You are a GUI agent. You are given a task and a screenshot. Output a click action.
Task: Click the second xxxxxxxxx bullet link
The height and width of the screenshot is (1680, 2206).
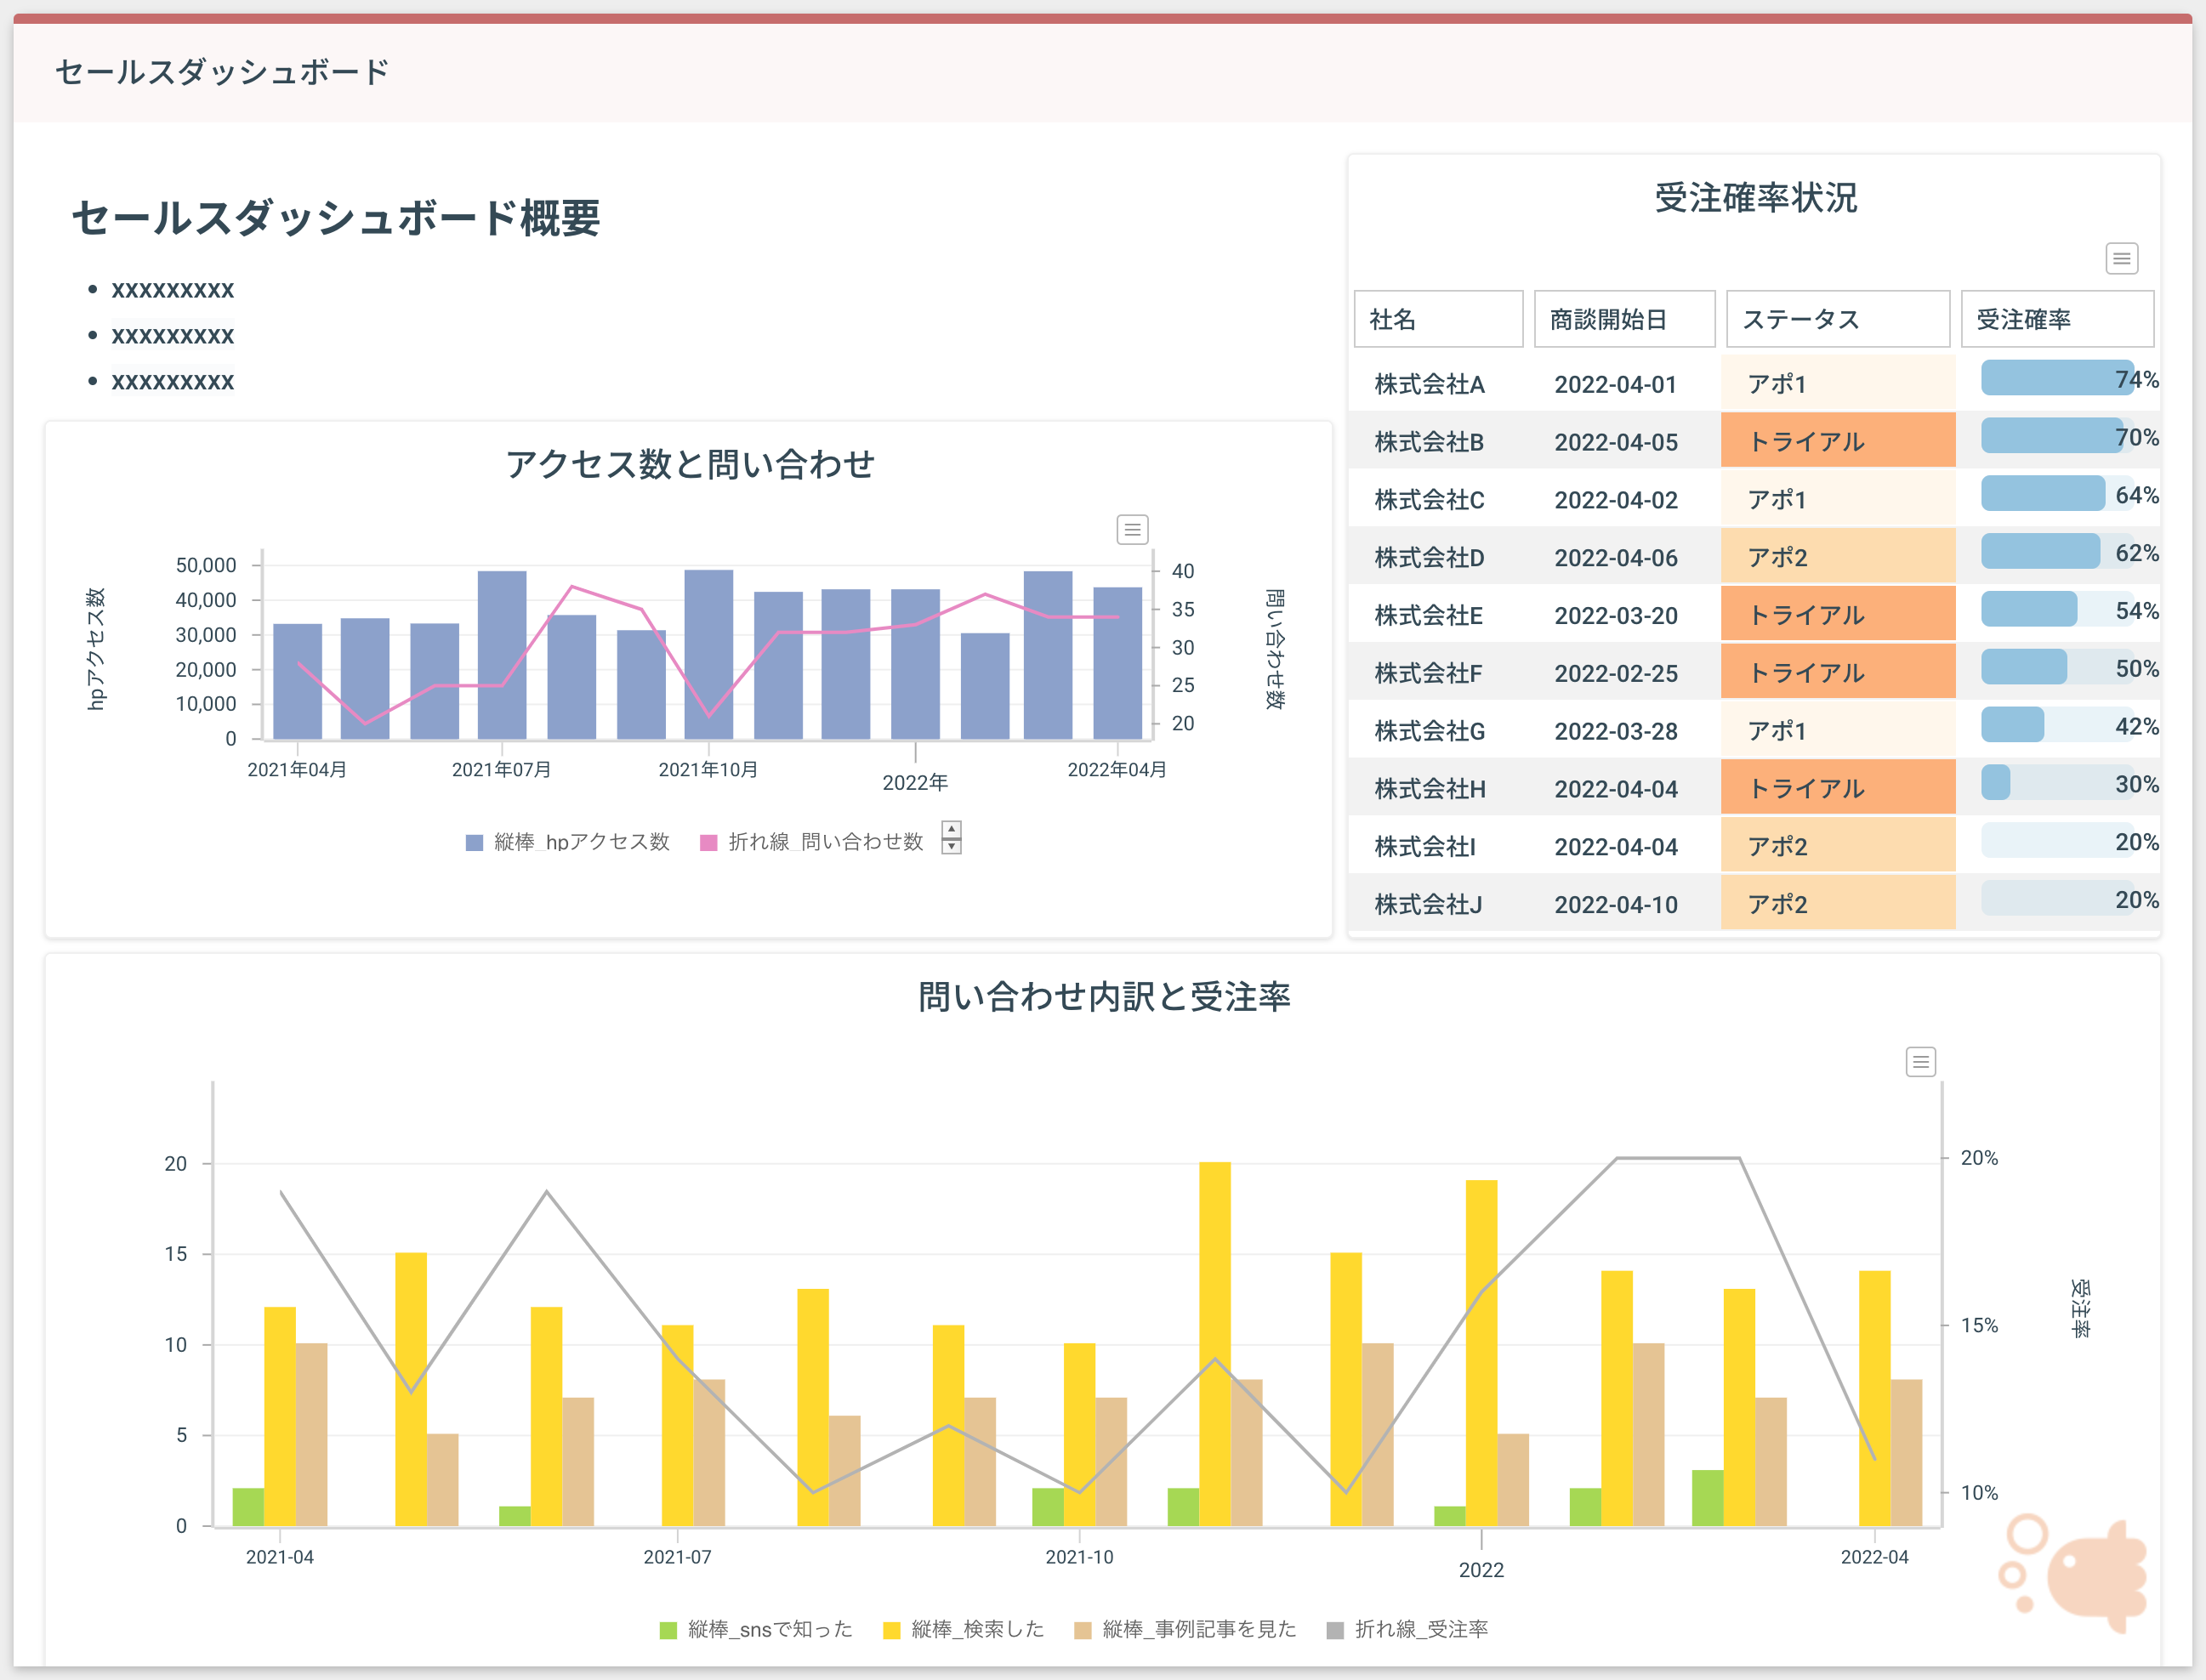173,335
